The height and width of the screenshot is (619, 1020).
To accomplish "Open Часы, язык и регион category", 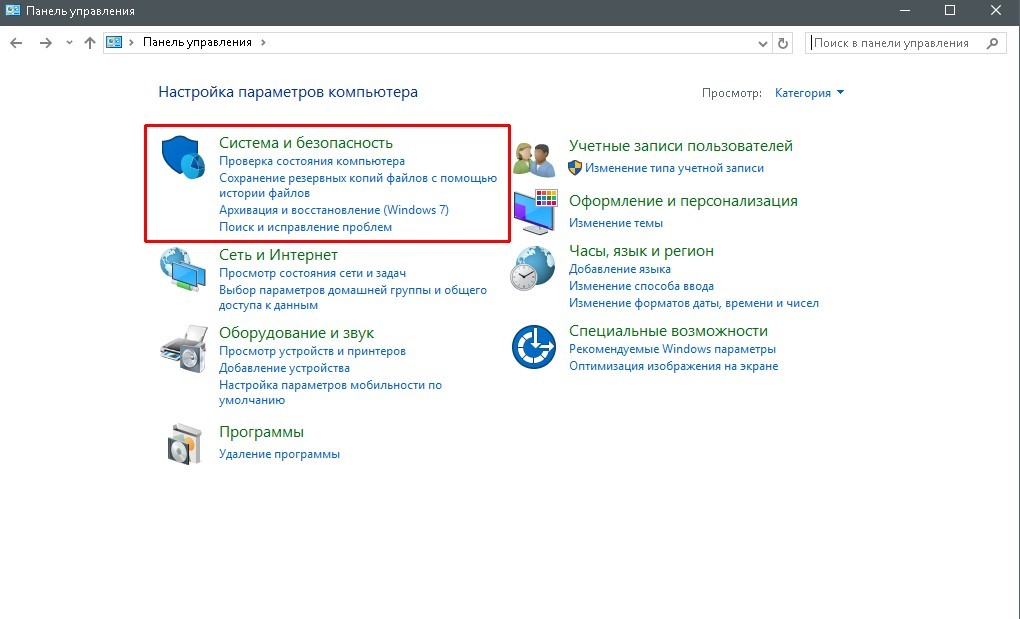I will (641, 251).
